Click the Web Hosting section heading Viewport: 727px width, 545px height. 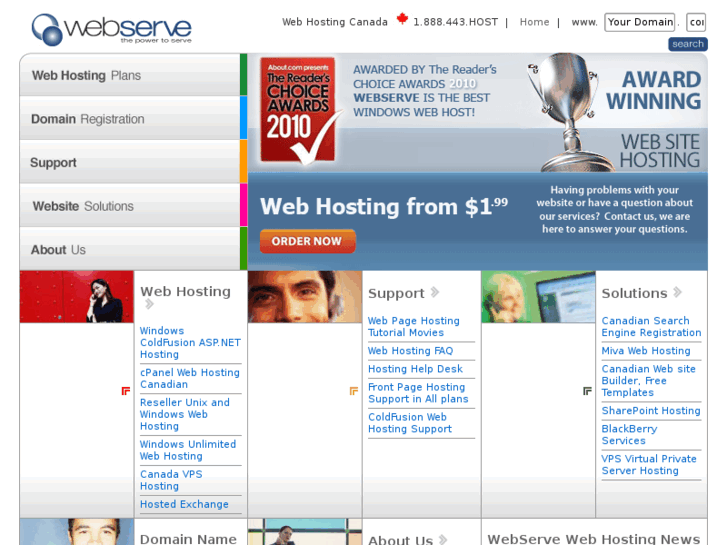pos(185,291)
